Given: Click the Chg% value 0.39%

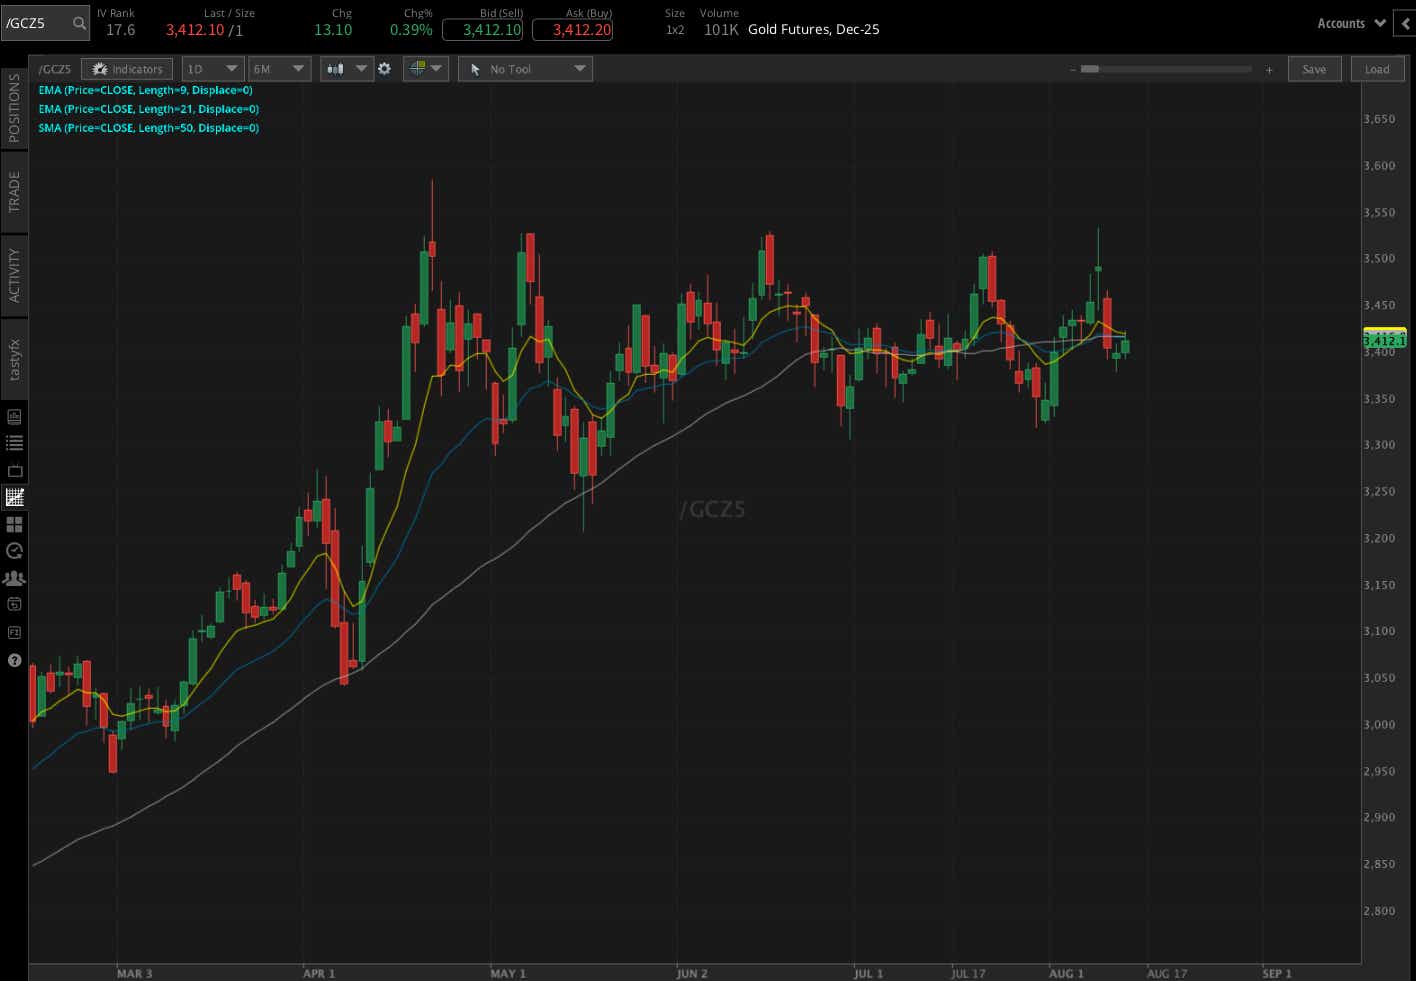Looking at the screenshot, I should (411, 30).
